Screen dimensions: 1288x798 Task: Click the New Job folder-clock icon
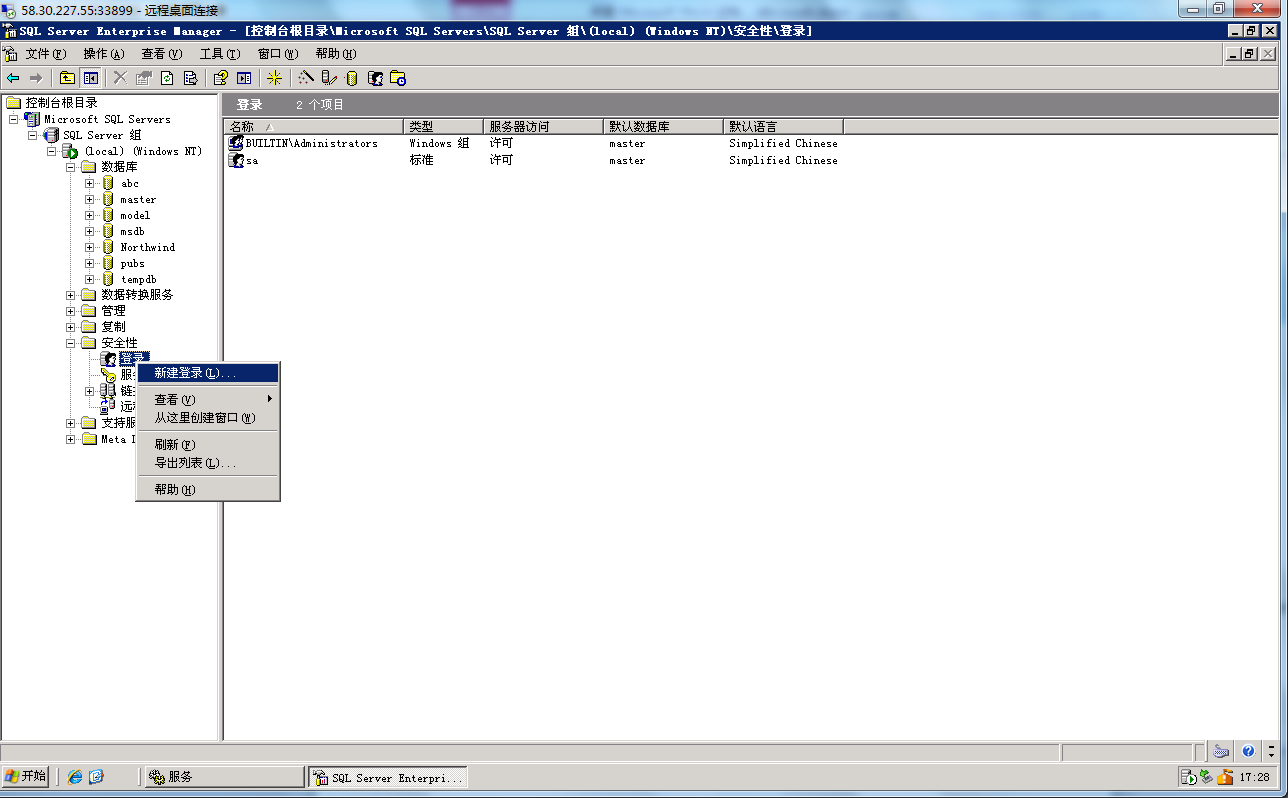click(398, 78)
